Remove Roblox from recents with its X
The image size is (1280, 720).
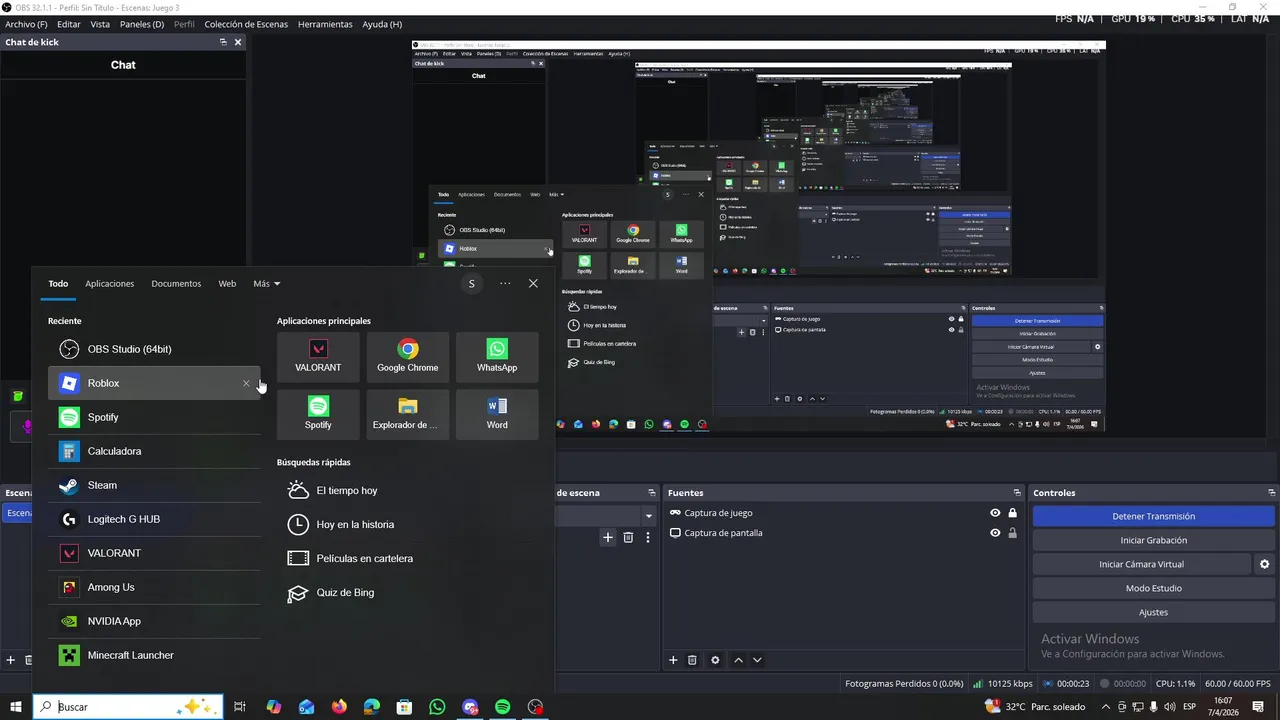click(x=246, y=383)
